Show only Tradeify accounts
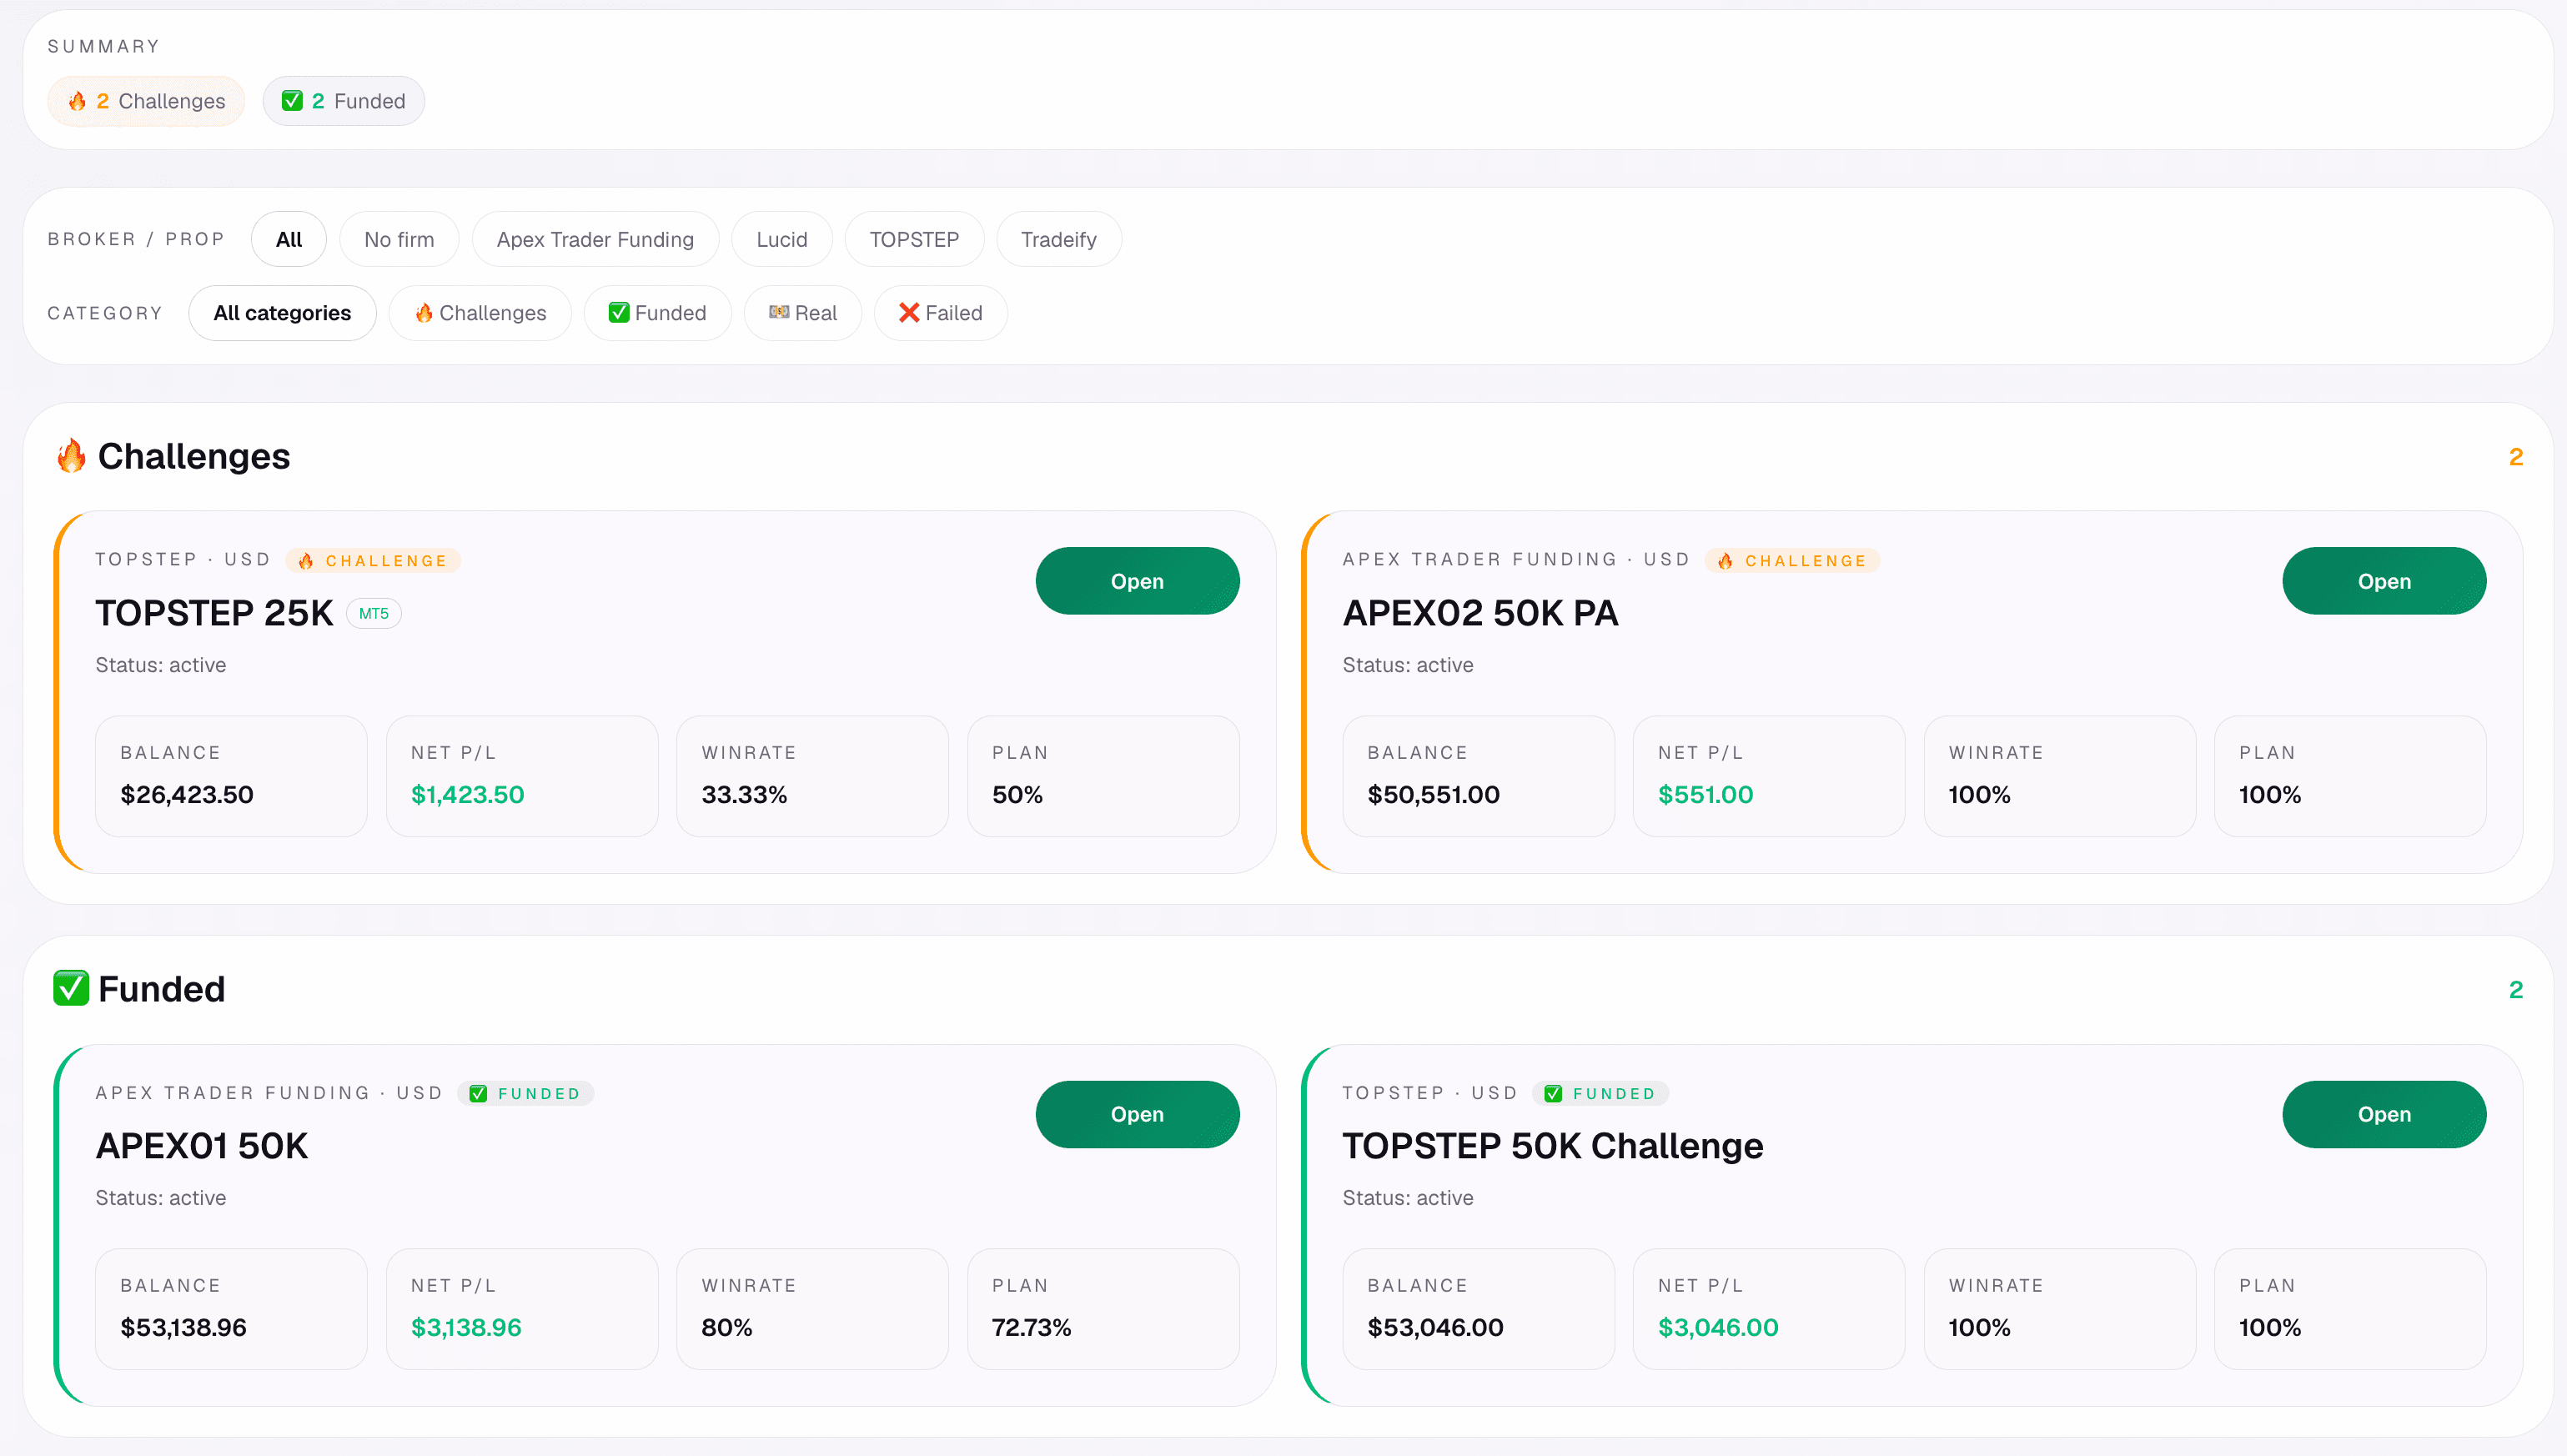Viewport: 2567px width, 1456px height. pos(1059,239)
